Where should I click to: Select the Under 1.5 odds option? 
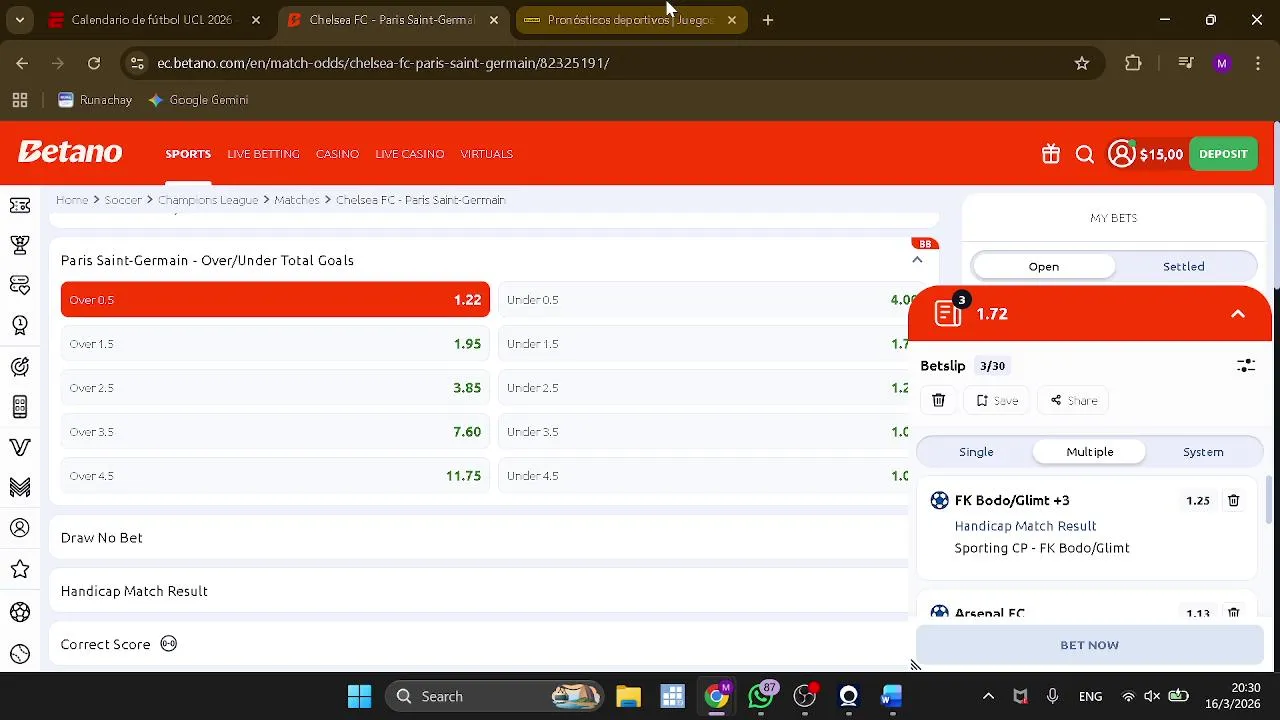pyautogui.click(x=703, y=344)
